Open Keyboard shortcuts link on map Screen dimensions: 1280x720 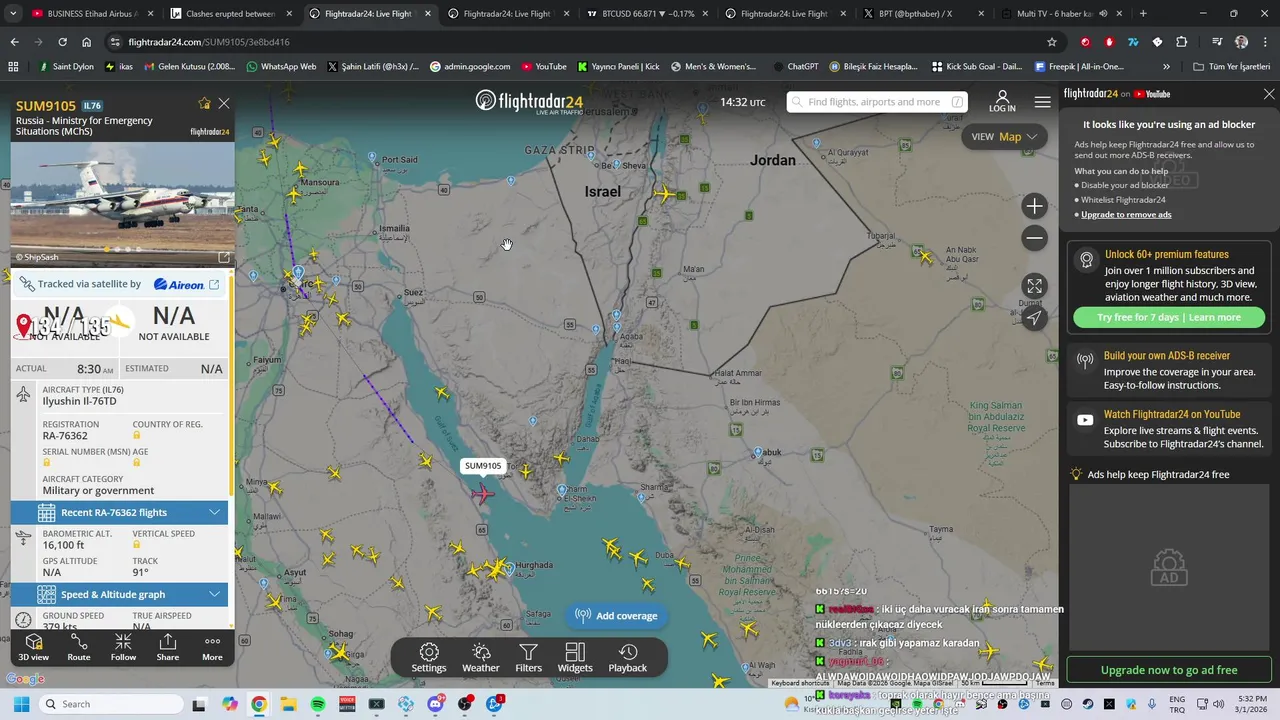800,683
